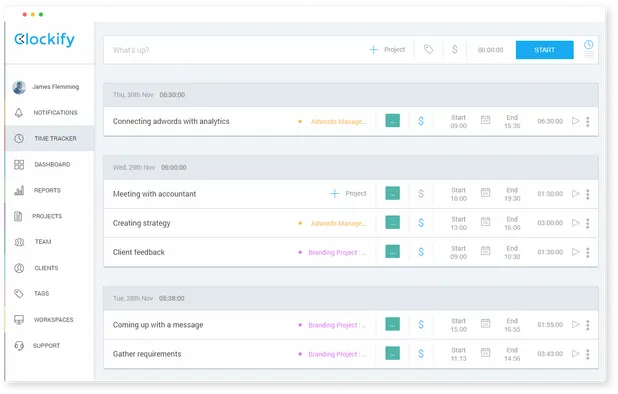This screenshot has width=618, height=394.
Task: Edit start time 18:00 of Meeting with accountant
Action: (x=458, y=198)
